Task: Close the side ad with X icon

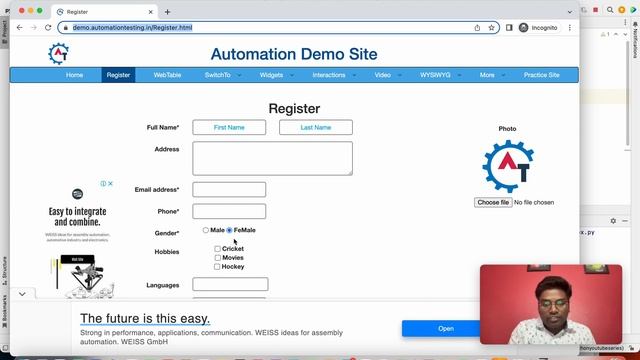Action: pyautogui.click(x=110, y=184)
